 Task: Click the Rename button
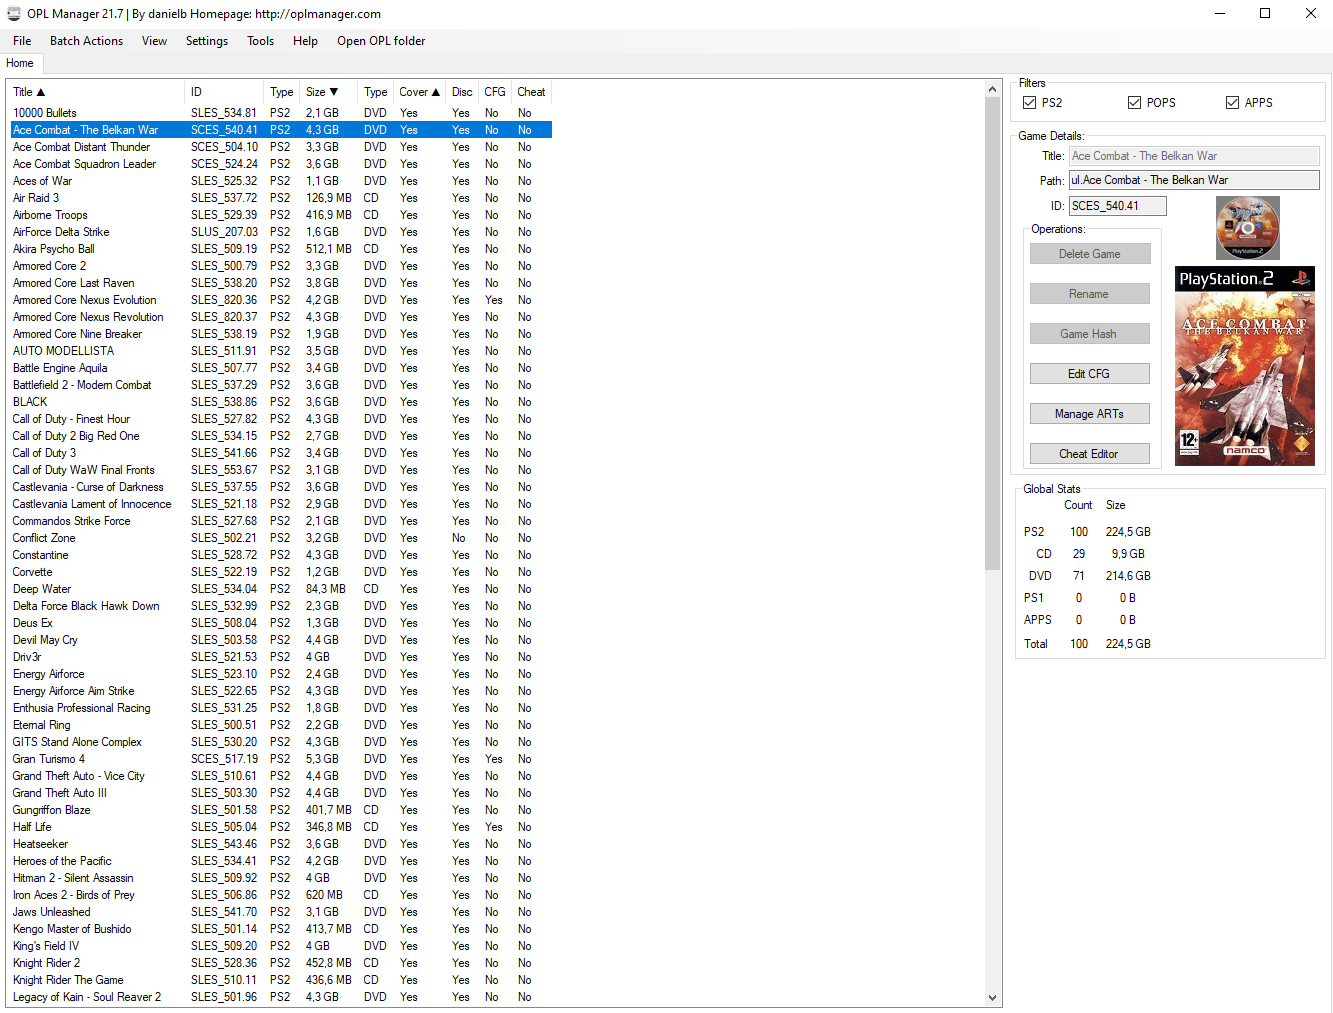[x=1090, y=294]
